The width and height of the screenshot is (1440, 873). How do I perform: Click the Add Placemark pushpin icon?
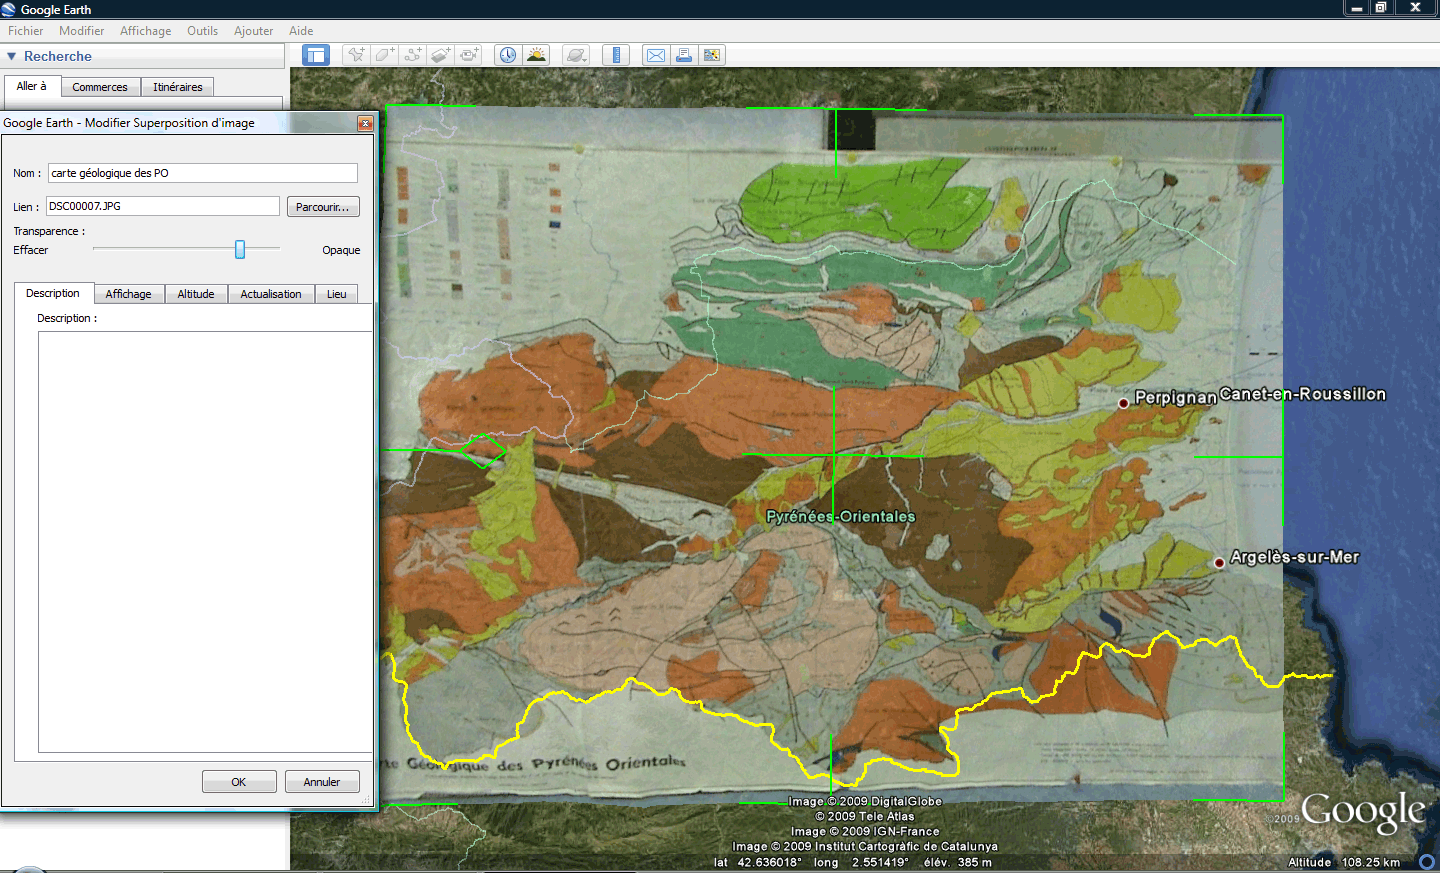(x=355, y=55)
